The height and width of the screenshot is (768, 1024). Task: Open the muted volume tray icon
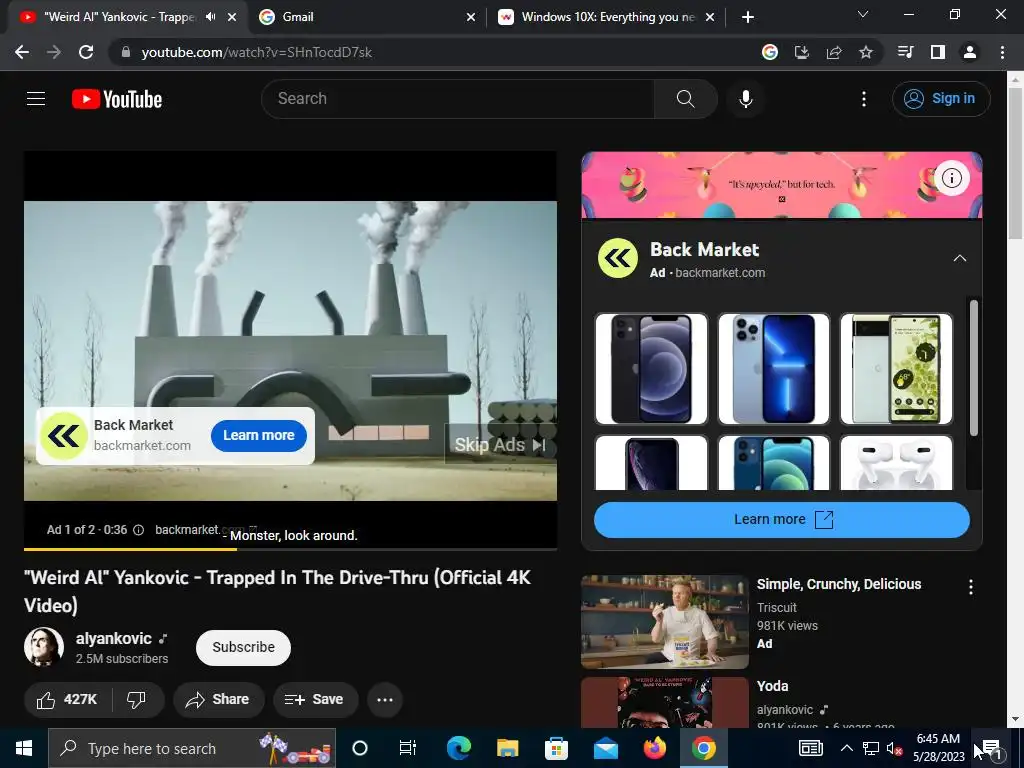pyautogui.click(x=893, y=748)
